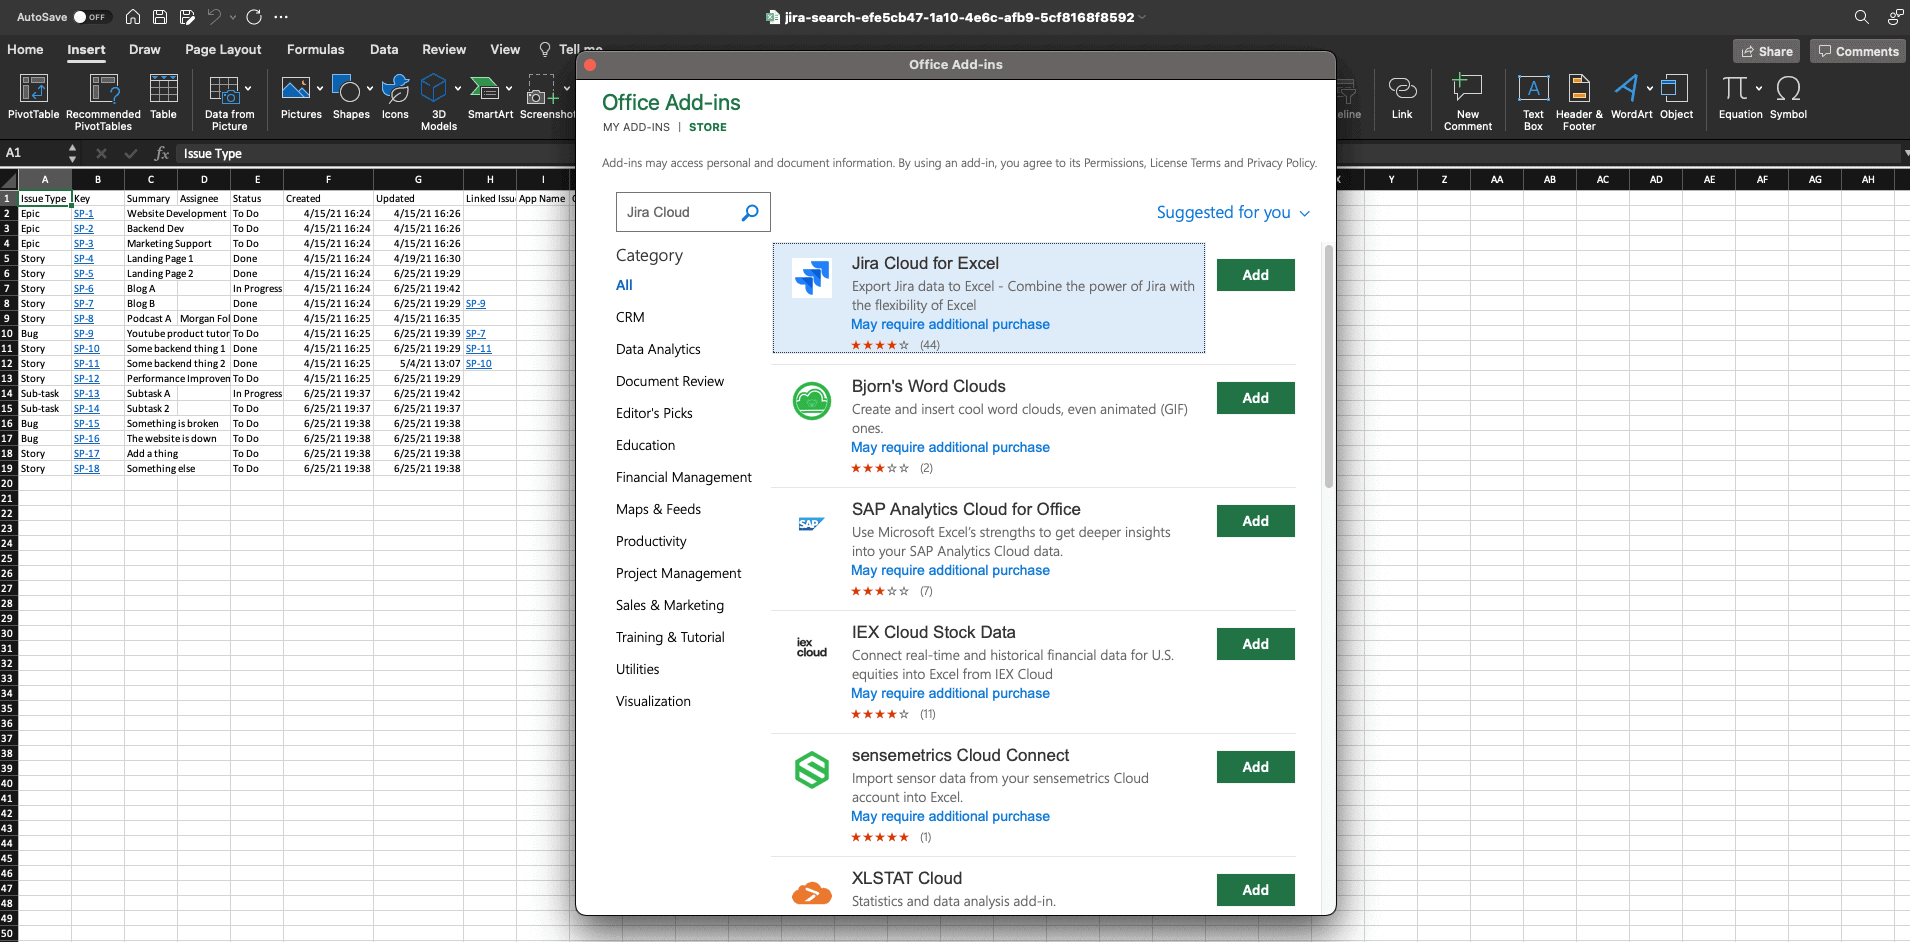Expand the Suggested for you sort dropdown

pos(1233,212)
